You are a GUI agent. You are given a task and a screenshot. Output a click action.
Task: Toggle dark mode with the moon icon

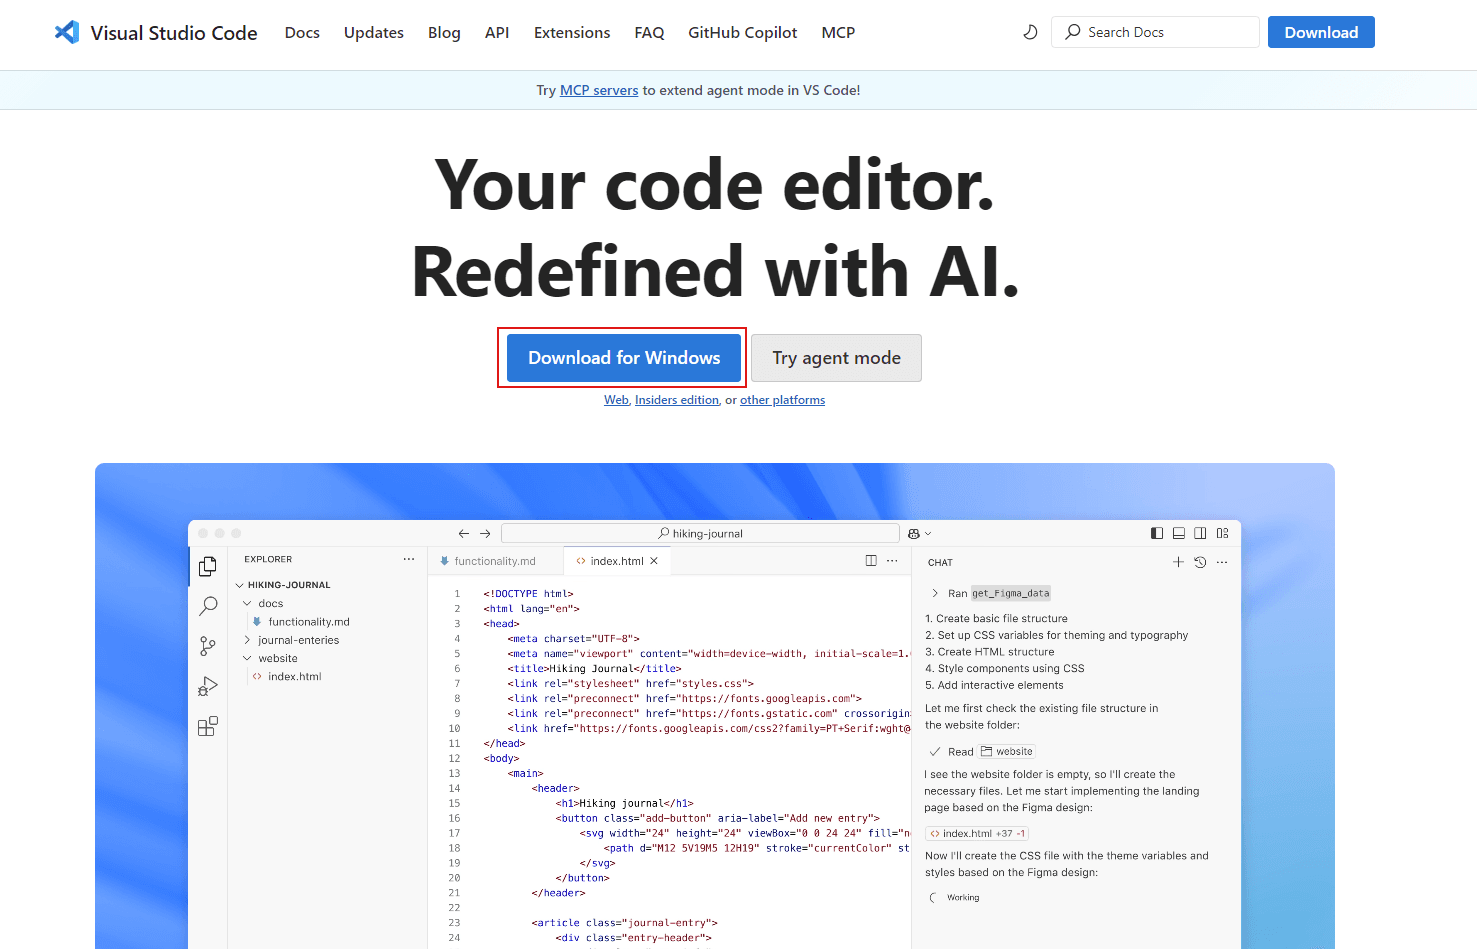[x=1030, y=32]
